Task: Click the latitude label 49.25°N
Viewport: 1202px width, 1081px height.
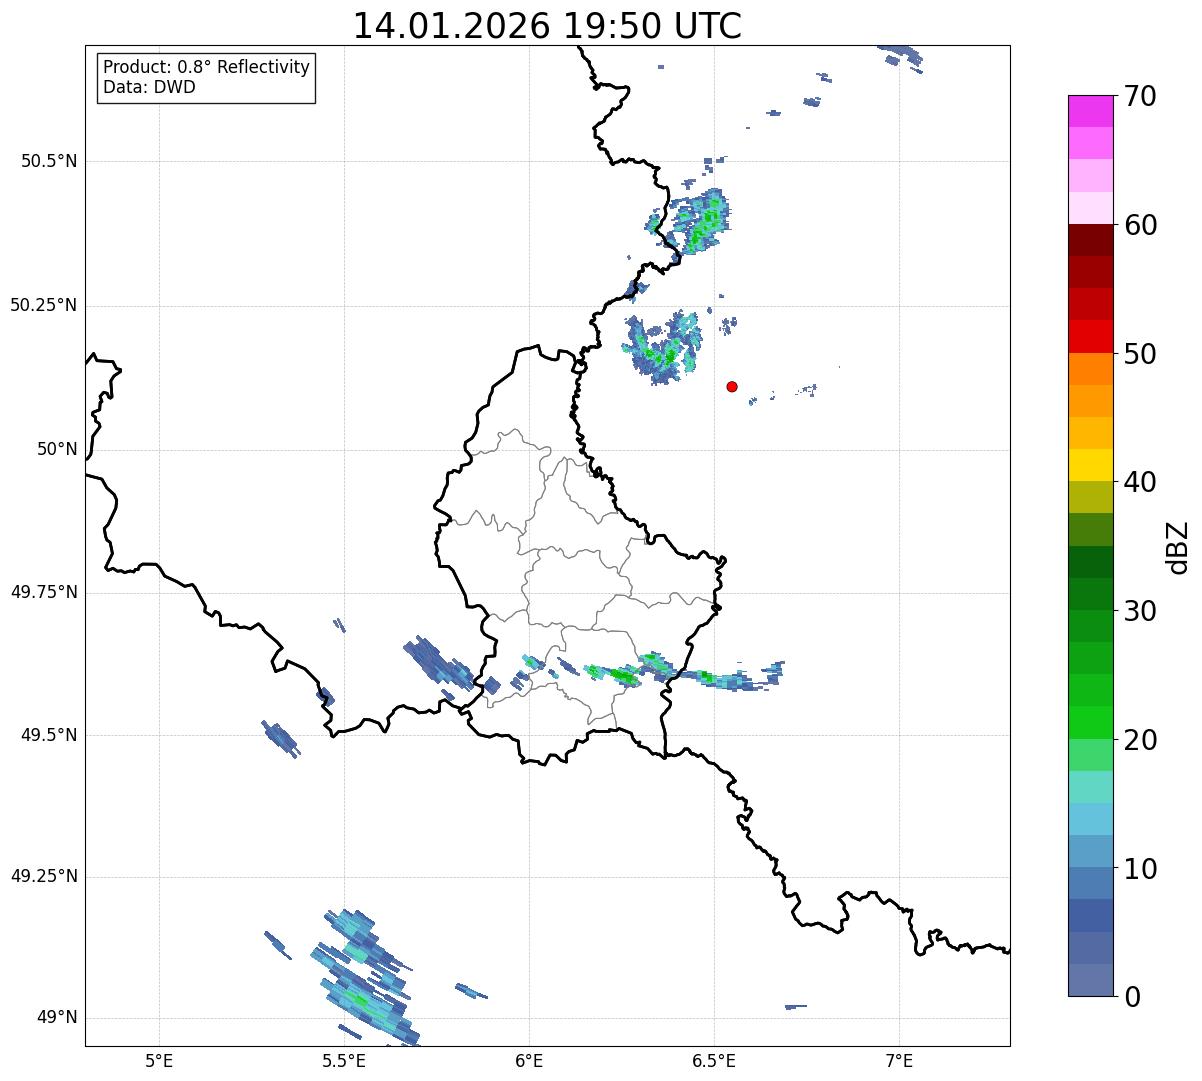Action: [43, 877]
